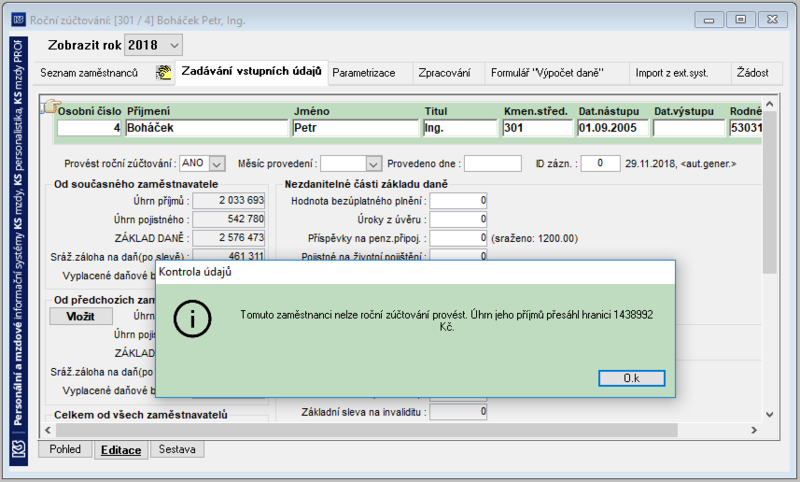Image resolution: width=800 pixels, height=482 pixels.
Task: Open the Zpracování tab
Action: pos(444,73)
